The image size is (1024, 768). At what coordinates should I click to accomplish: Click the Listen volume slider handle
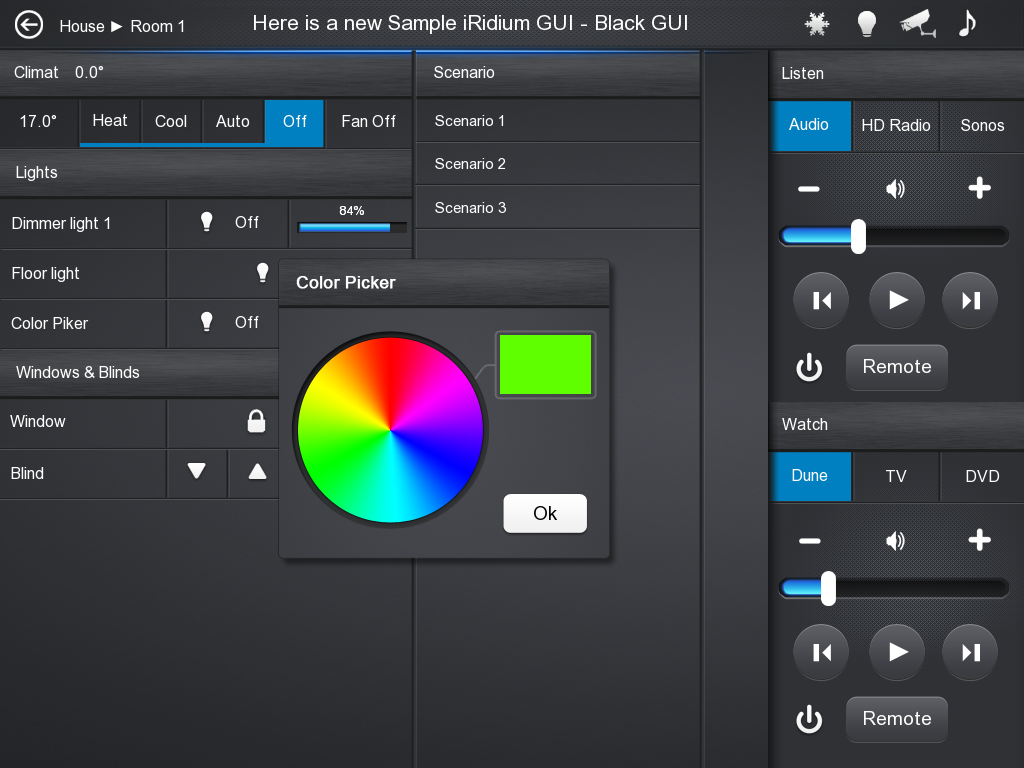point(858,236)
